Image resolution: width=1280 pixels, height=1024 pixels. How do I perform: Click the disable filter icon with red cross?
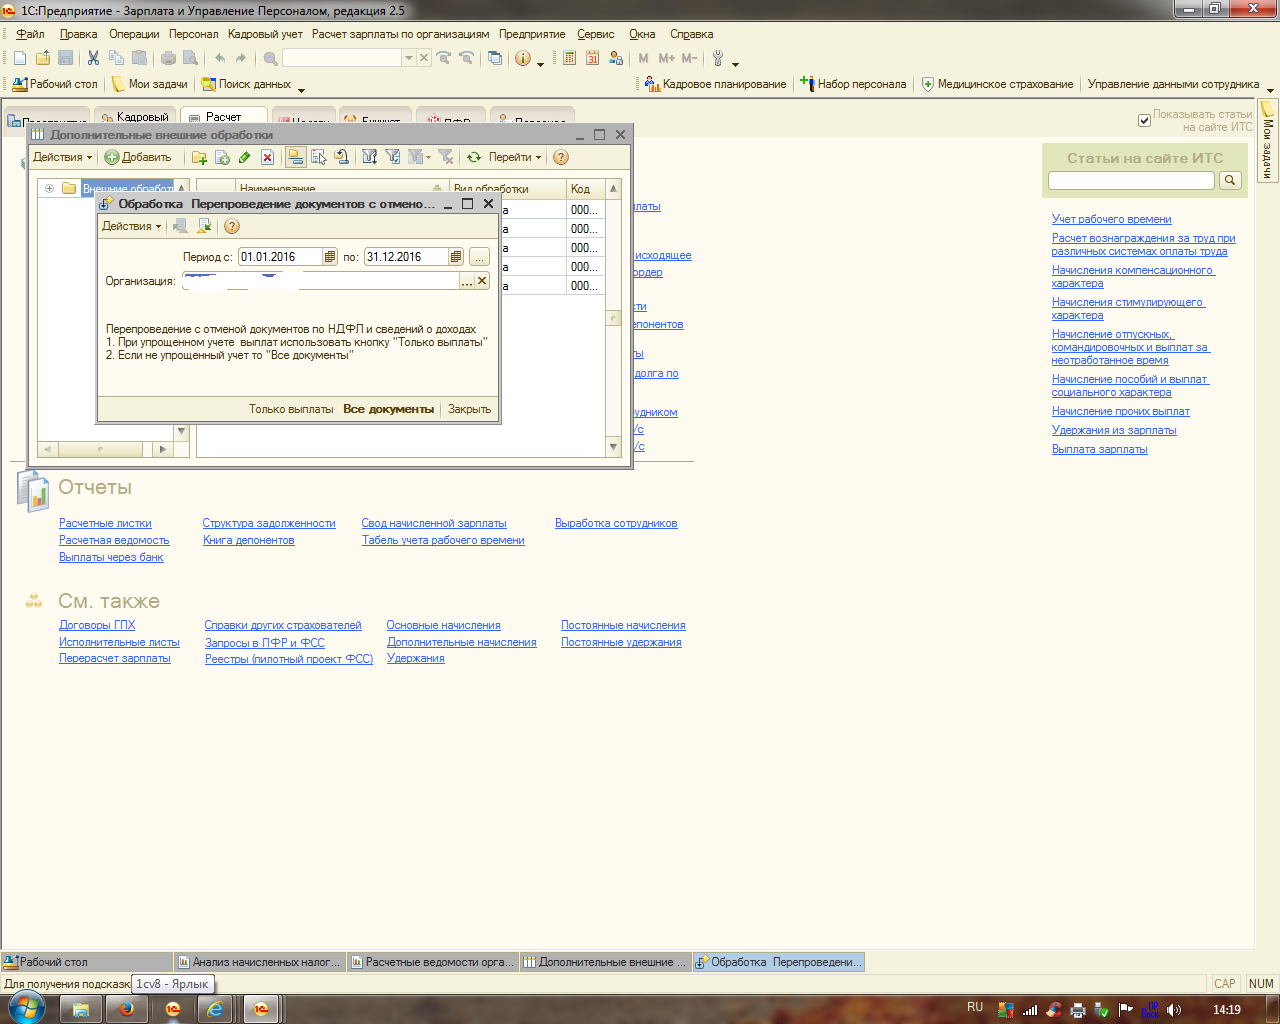[x=446, y=157]
